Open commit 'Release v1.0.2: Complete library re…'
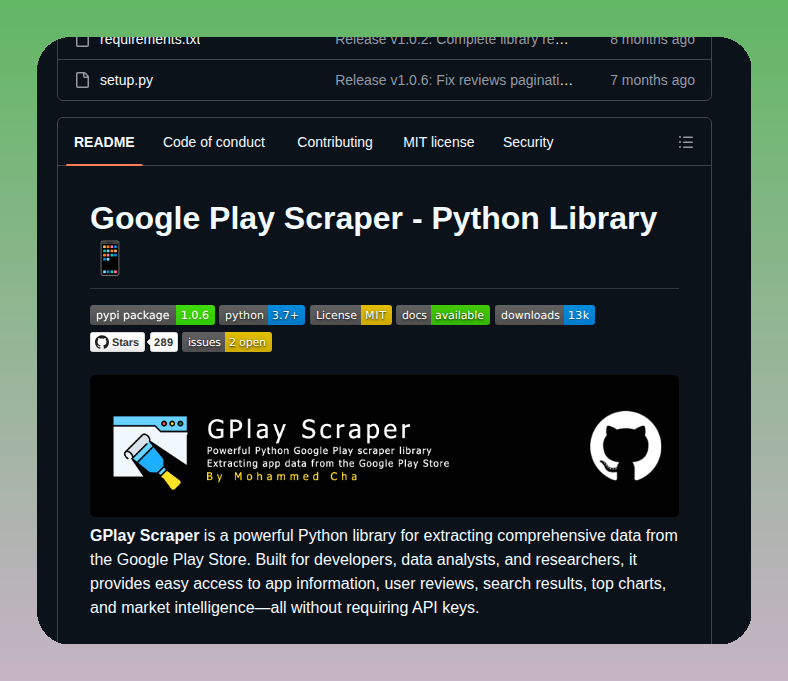Viewport: 788px width, 681px height. (452, 40)
